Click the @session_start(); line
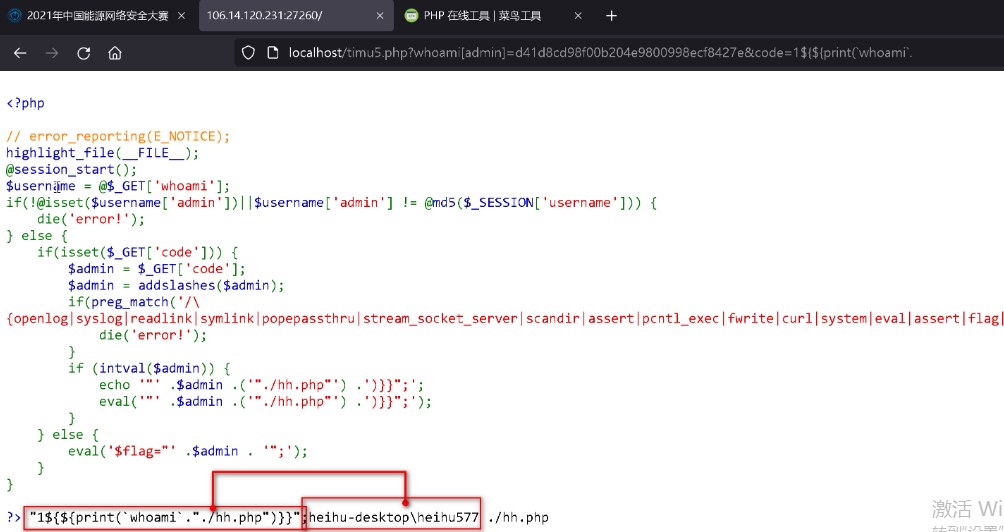Image resolution: width=1004 pixels, height=532 pixels. point(72,170)
